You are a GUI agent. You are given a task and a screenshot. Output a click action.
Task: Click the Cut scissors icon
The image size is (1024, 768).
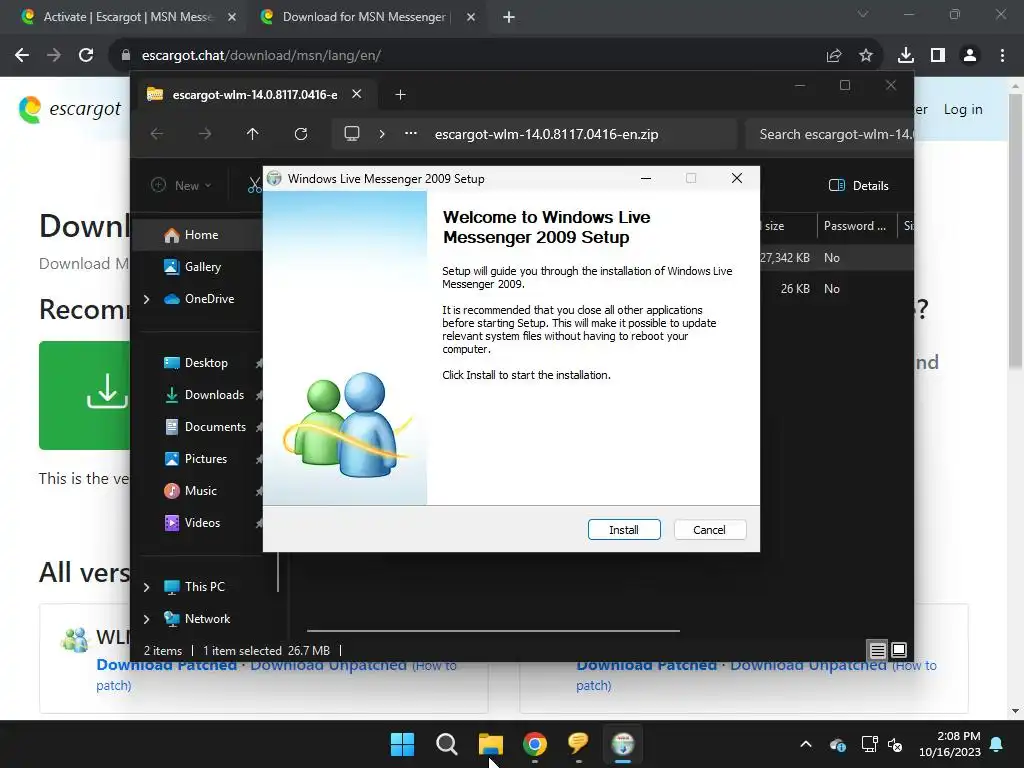(x=255, y=185)
